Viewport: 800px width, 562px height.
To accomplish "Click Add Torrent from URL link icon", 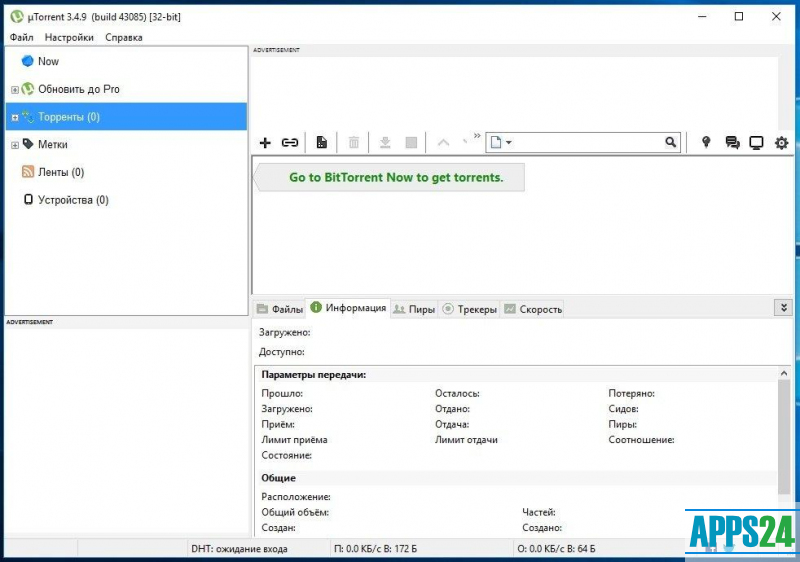I will coord(290,143).
